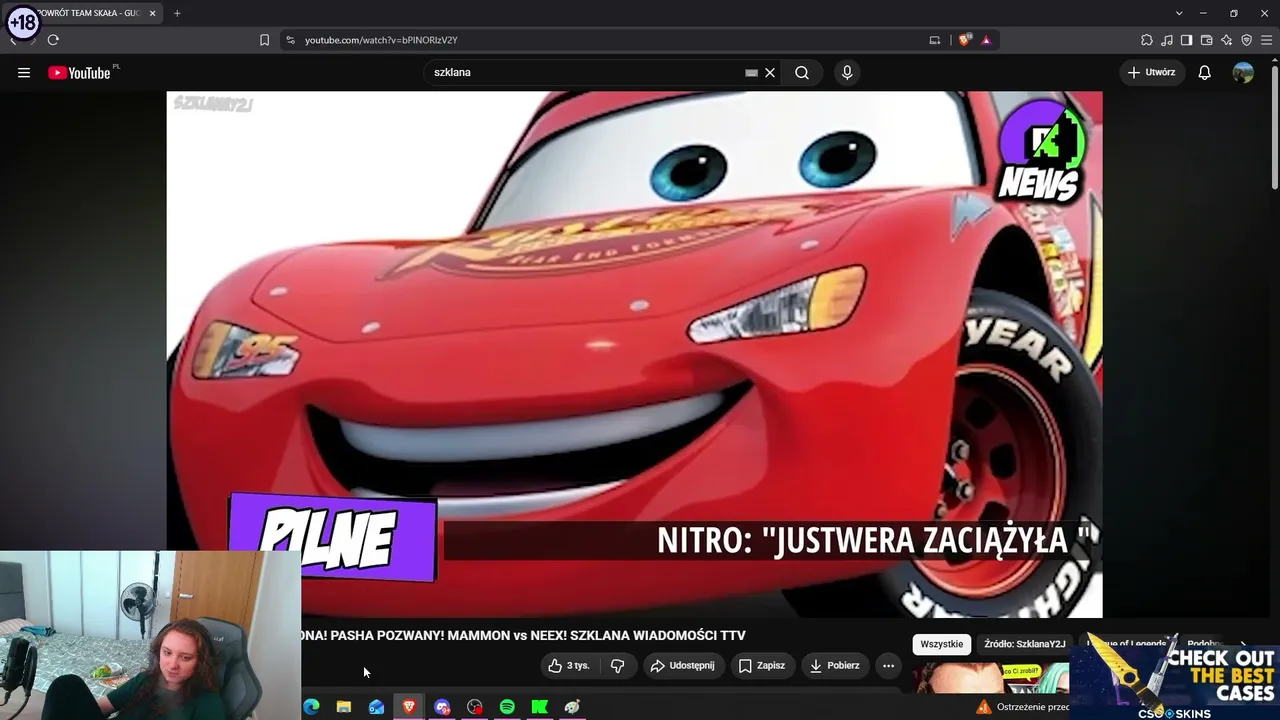Viewport: 1280px width, 720px height.
Task: Open the on-screen keyboard icon in search box
Action: (751, 73)
